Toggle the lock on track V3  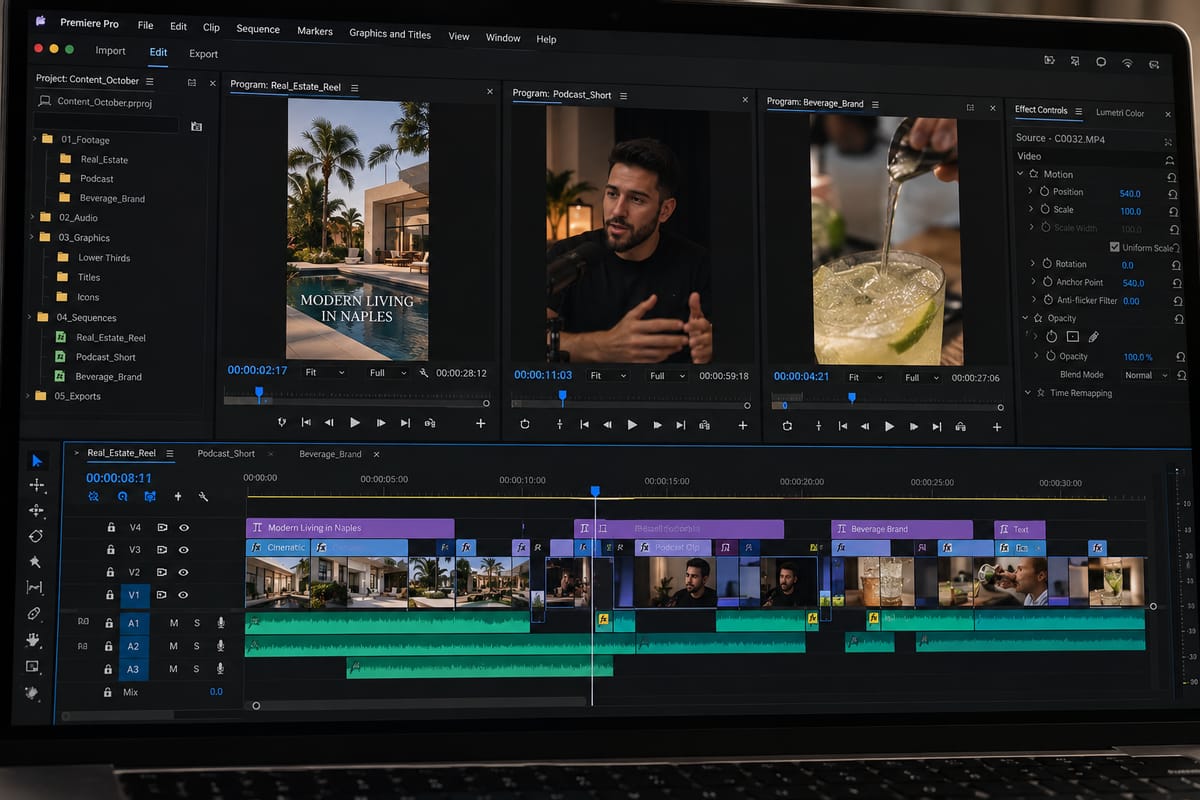(111, 549)
